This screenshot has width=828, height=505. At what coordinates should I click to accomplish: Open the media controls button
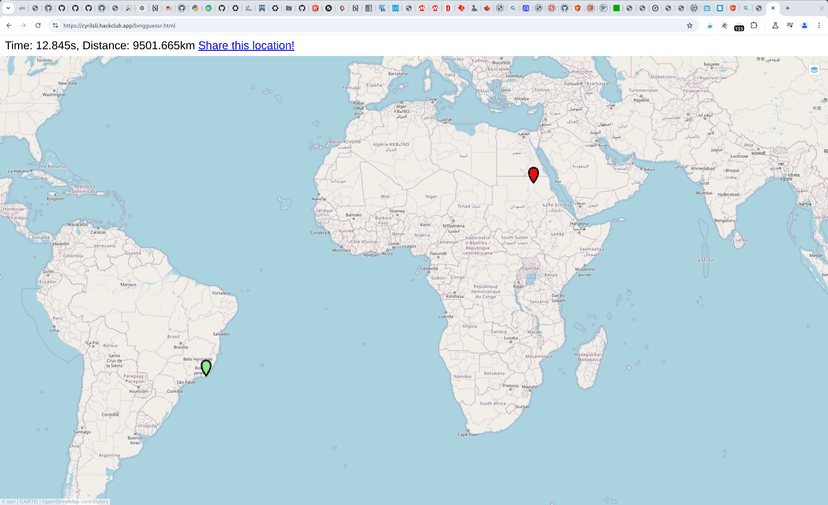pyautogui.click(x=789, y=26)
